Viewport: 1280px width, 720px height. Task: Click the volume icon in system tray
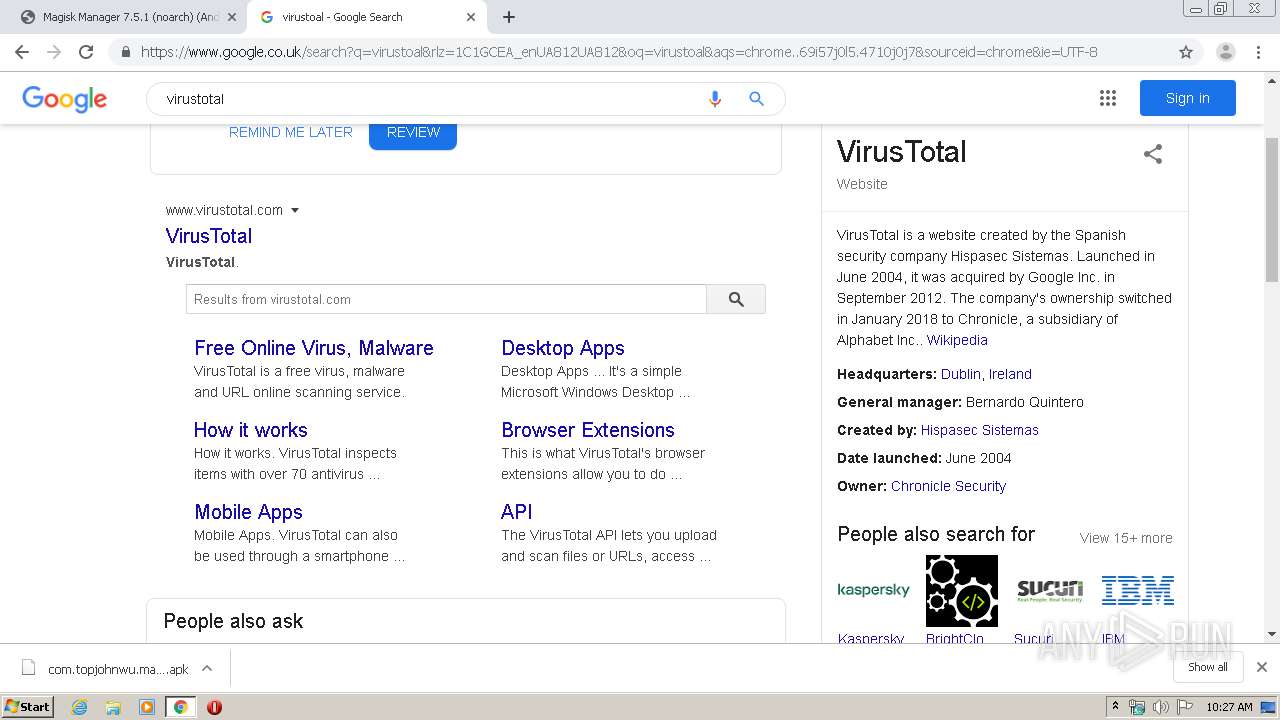tap(1161, 707)
